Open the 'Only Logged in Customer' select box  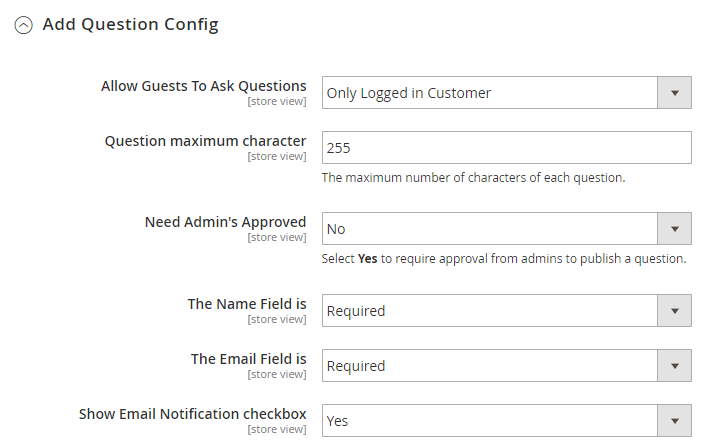point(490,93)
